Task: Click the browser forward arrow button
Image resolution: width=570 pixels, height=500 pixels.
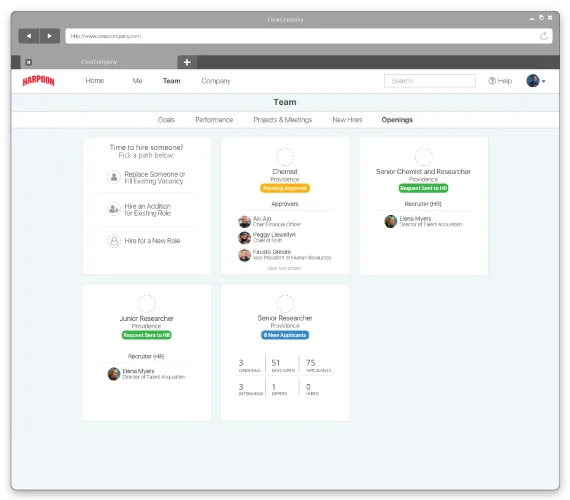Action: pos(49,36)
